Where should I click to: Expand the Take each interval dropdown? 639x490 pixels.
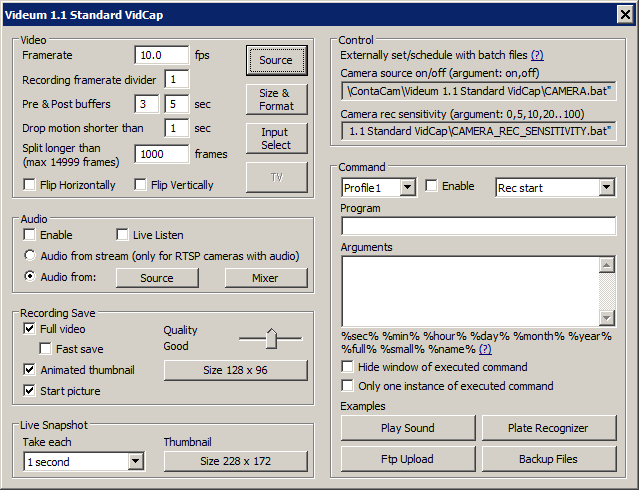(x=136, y=462)
